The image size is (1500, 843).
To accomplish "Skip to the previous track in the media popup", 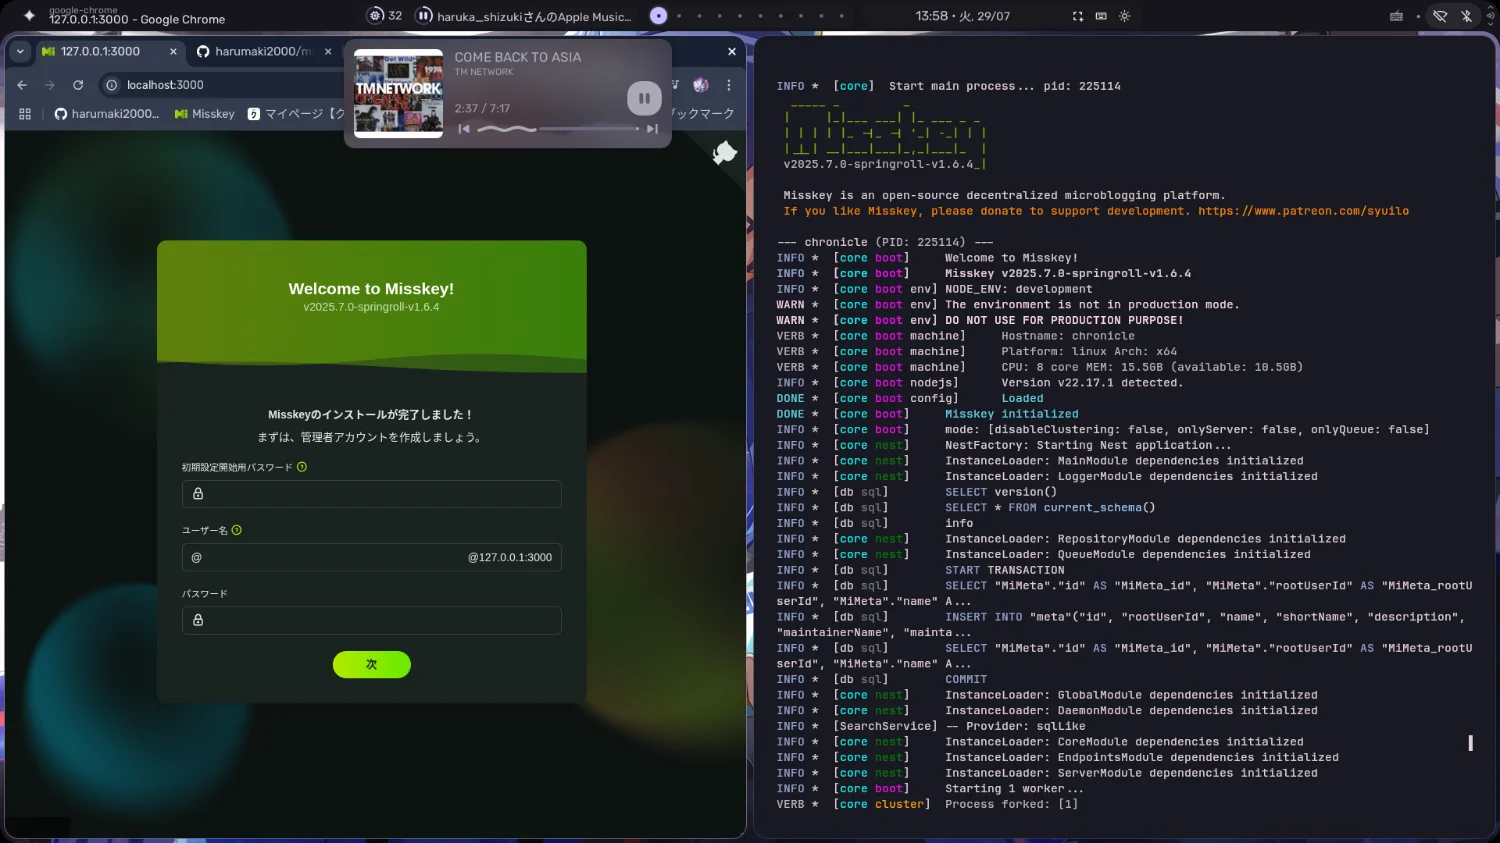I will coord(464,129).
